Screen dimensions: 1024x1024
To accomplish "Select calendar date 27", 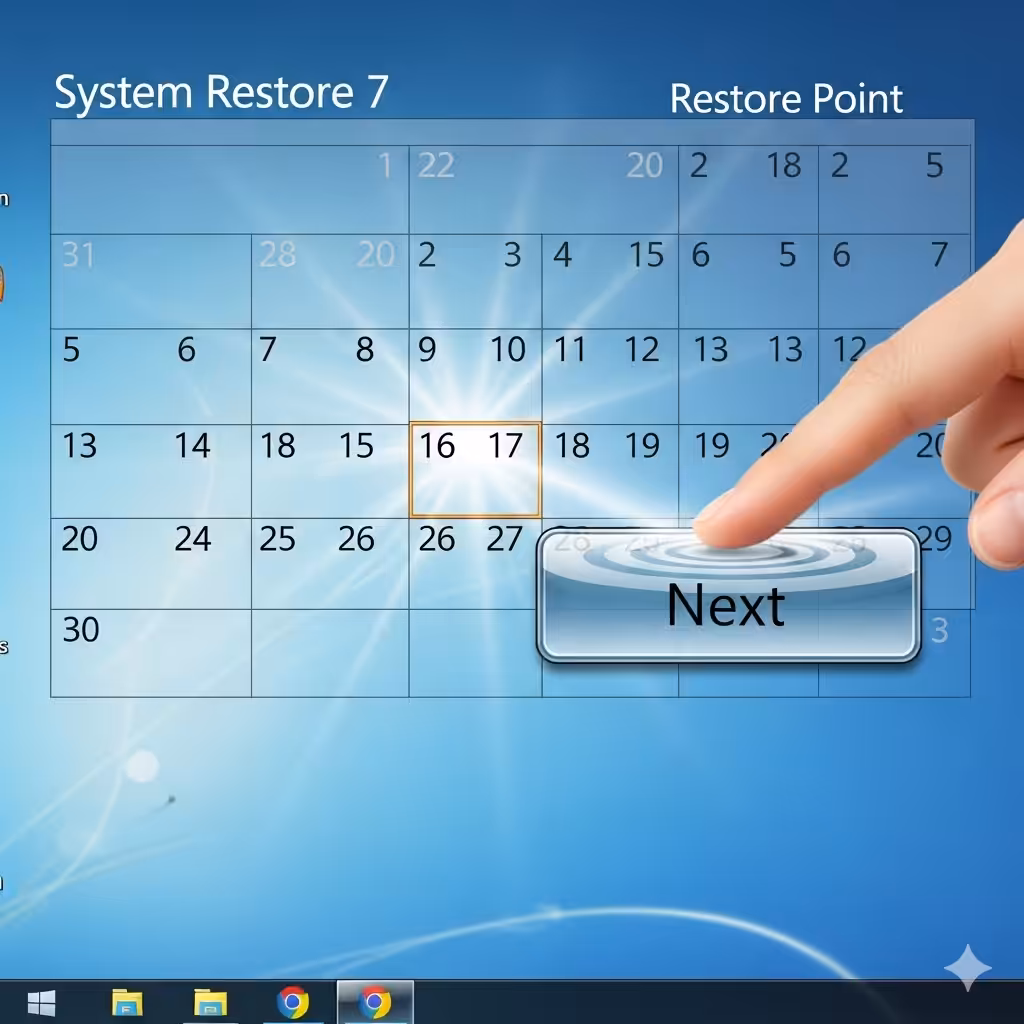I will tap(504, 539).
